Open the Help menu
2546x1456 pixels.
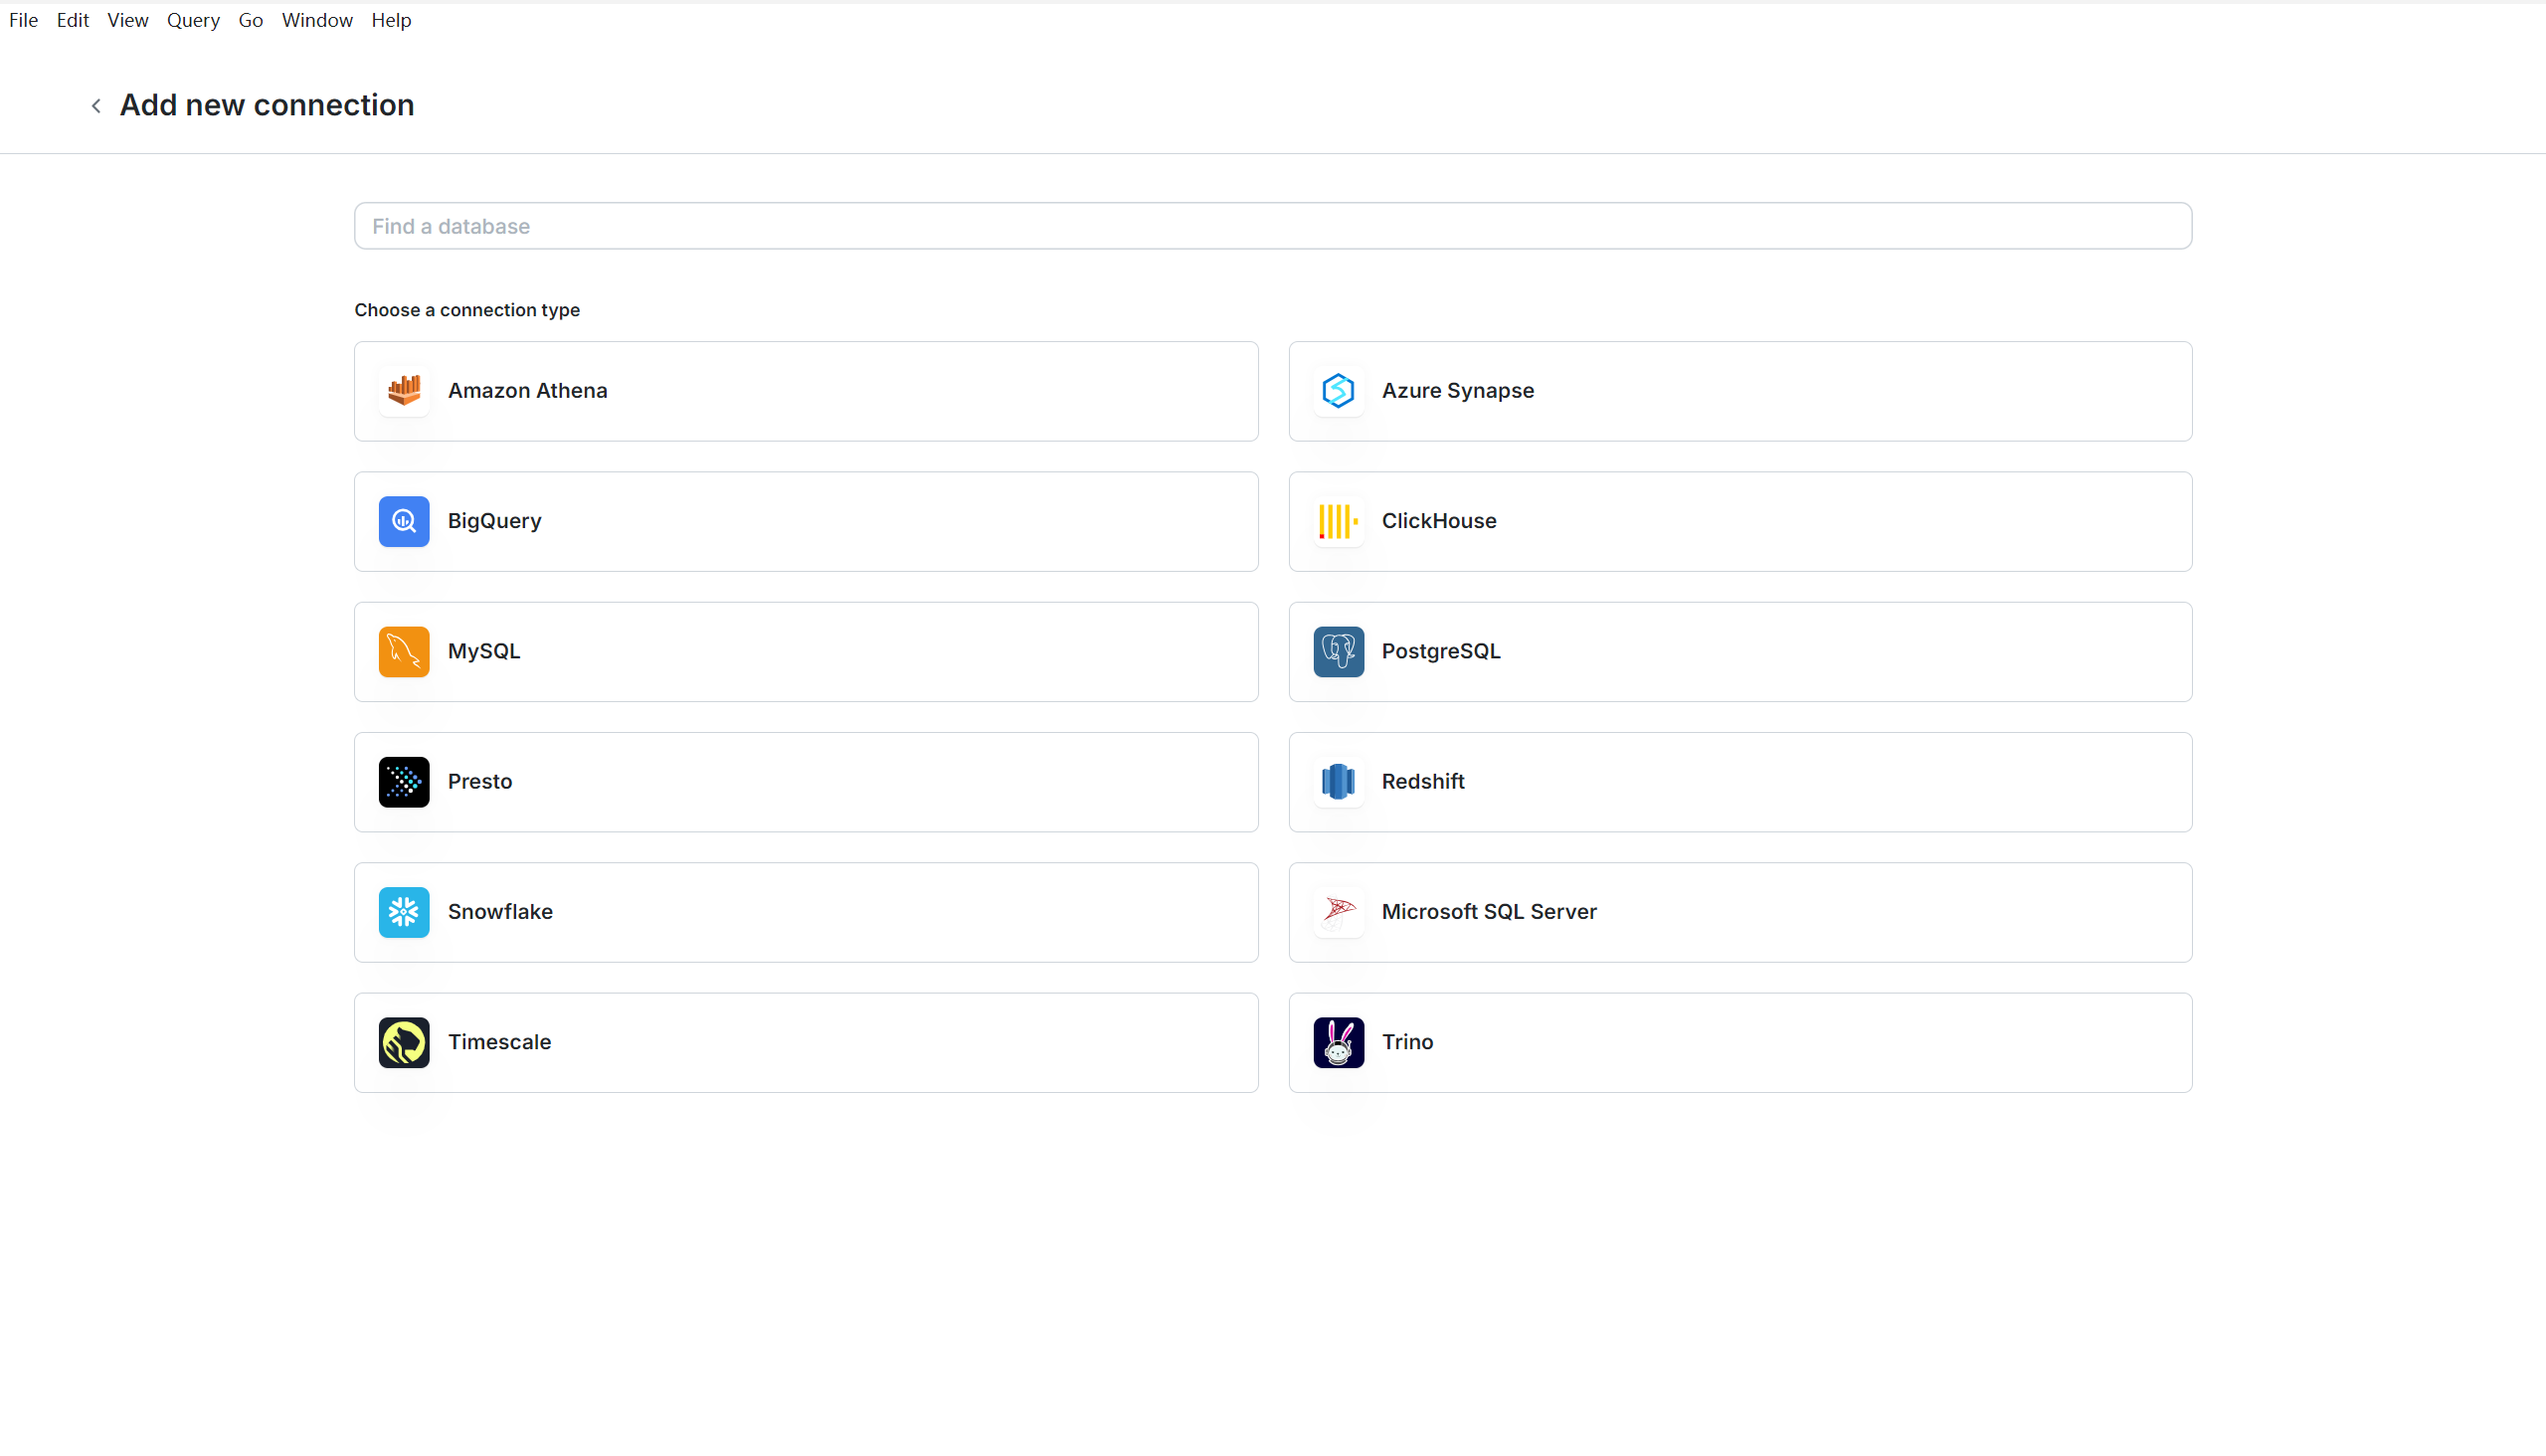coord(391,20)
